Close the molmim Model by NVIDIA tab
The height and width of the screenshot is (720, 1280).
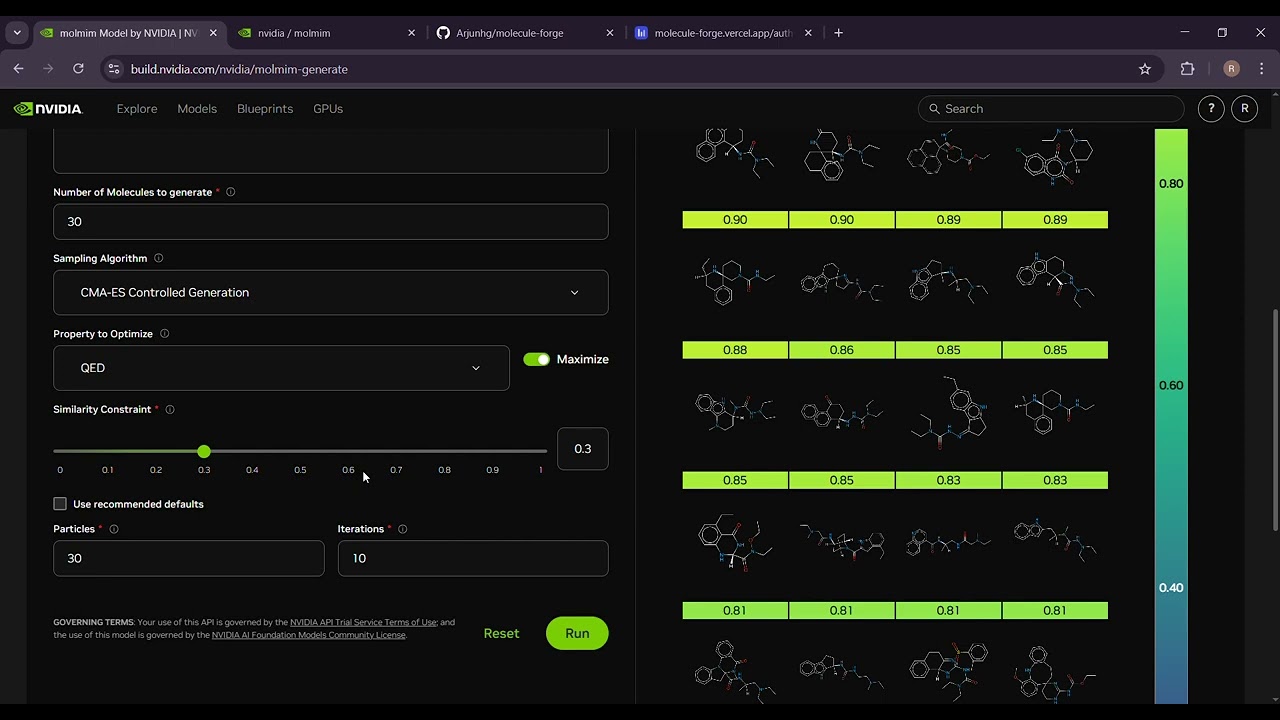[x=213, y=33]
